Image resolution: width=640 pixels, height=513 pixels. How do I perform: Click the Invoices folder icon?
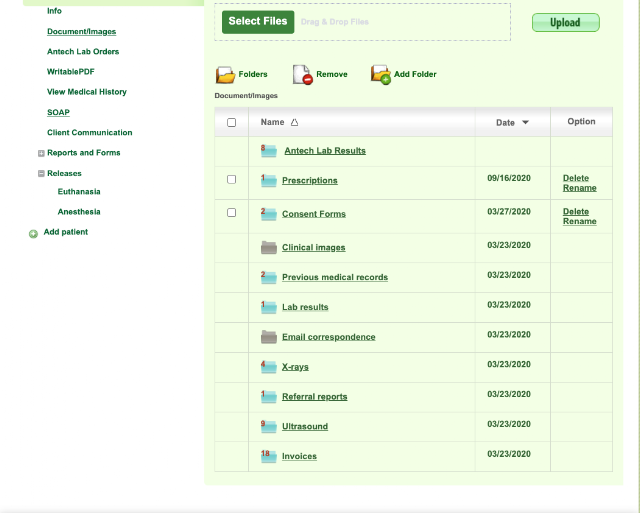point(269,456)
